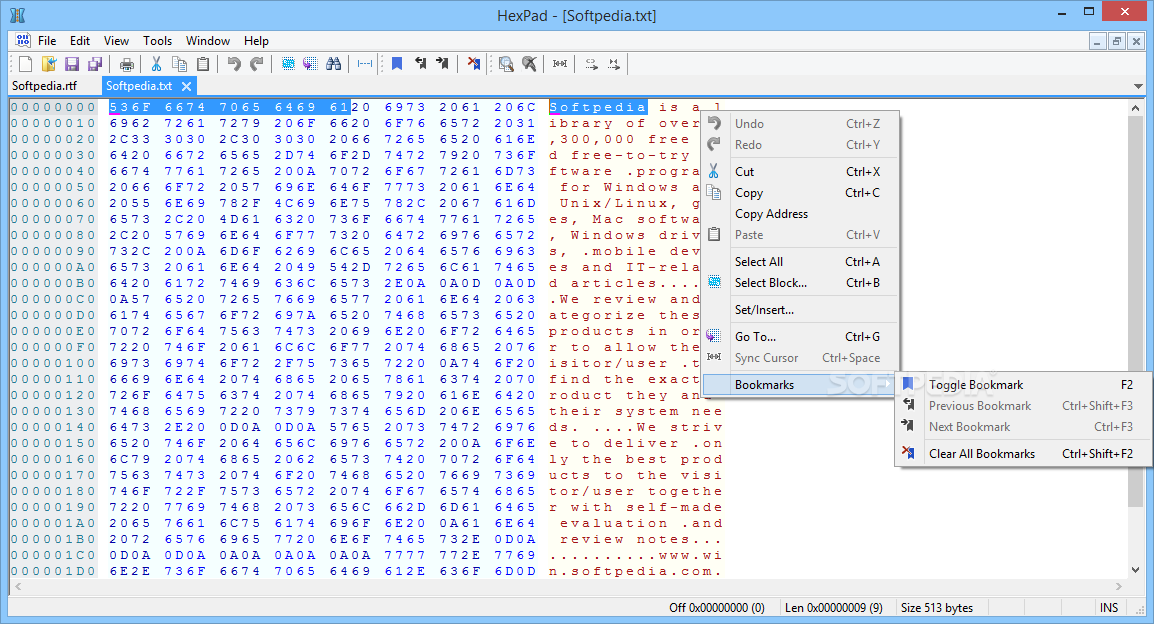Click the INS status bar indicator
Screen dimensions: 1154x624
(x=1108, y=608)
